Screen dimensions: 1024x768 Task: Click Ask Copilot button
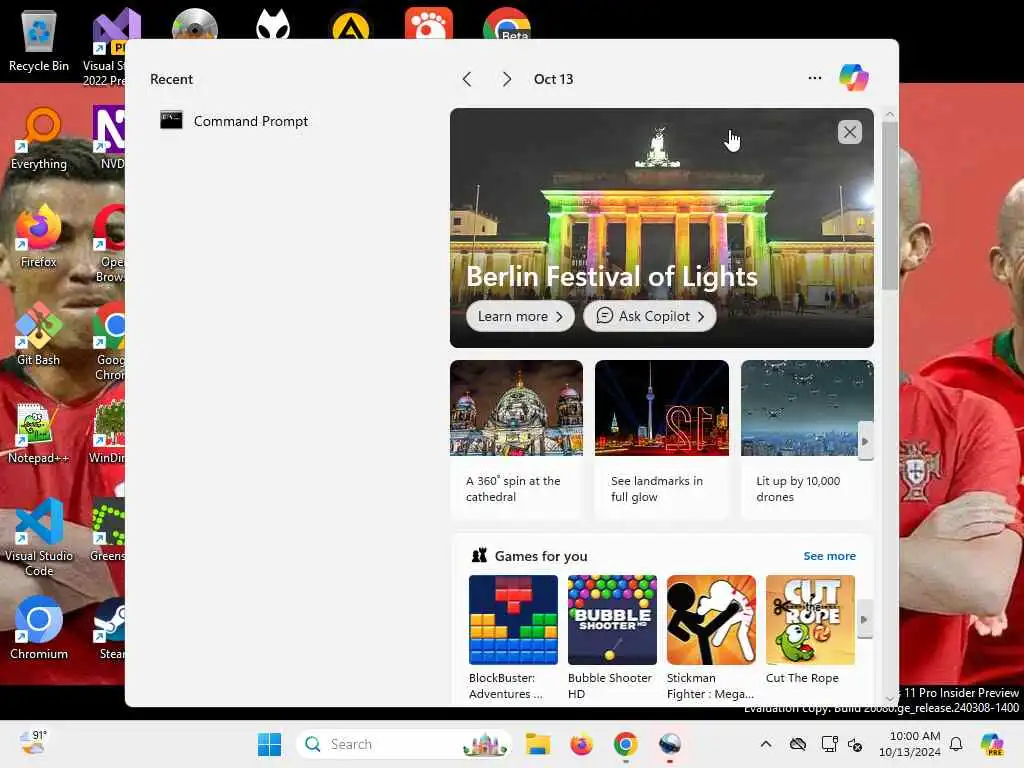tap(650, 316)
